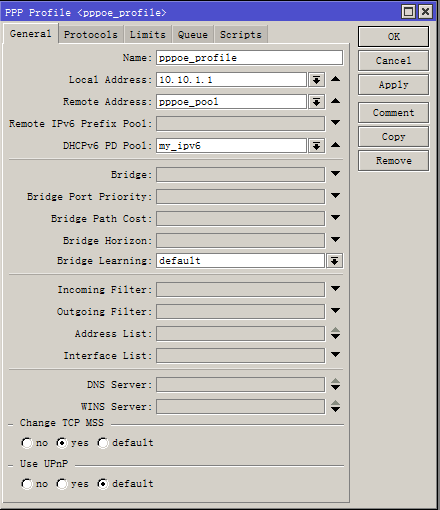Click the DHCPv6 PD Pool field
This screenshot has height=510, width=440.
coord(231,146)
